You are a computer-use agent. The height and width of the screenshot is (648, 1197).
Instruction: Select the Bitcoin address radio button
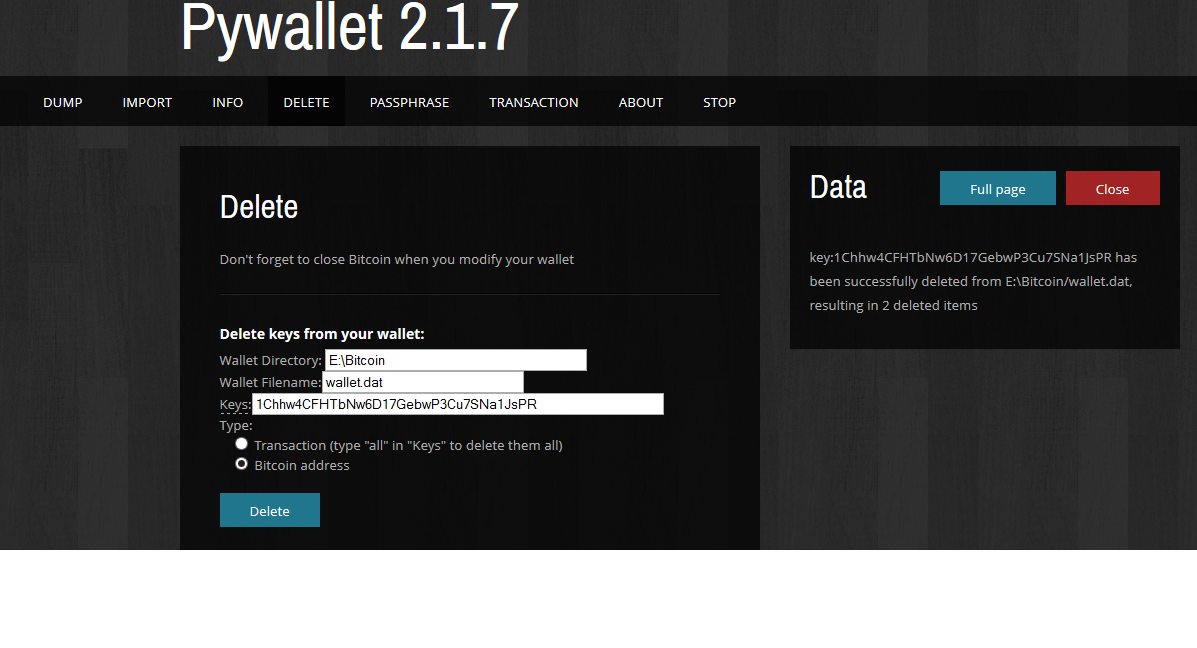click(241, 464)
